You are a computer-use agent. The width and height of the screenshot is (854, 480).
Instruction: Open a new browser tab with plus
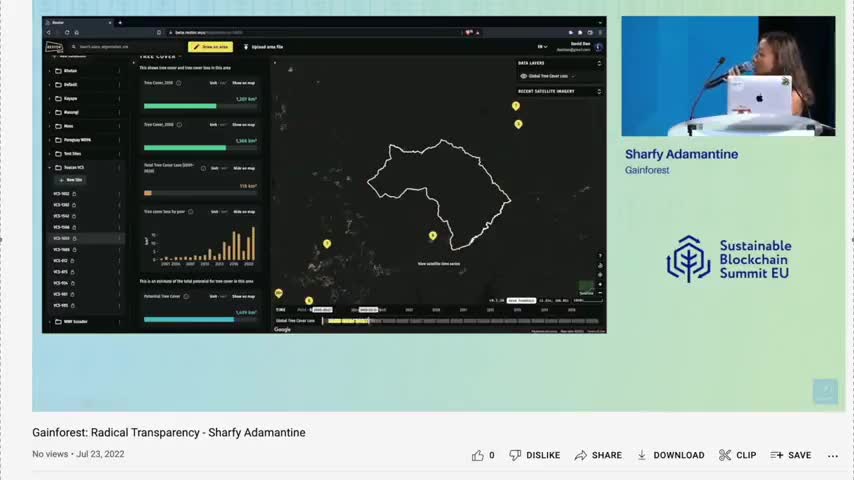coord(120,23)
